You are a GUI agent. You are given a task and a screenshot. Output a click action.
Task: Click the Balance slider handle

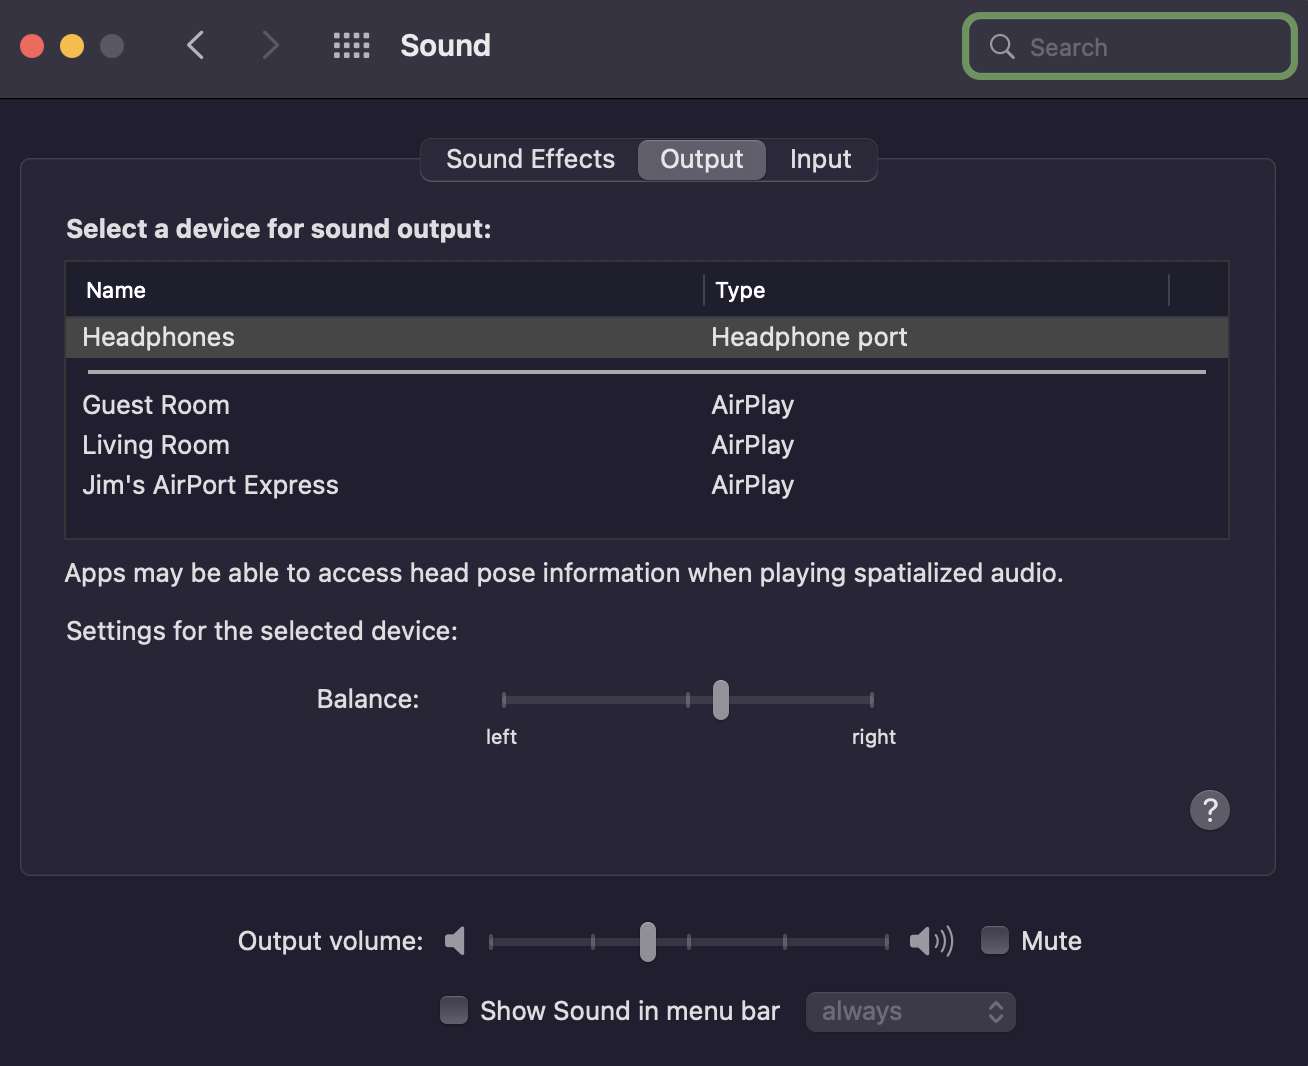pos(721,700)
